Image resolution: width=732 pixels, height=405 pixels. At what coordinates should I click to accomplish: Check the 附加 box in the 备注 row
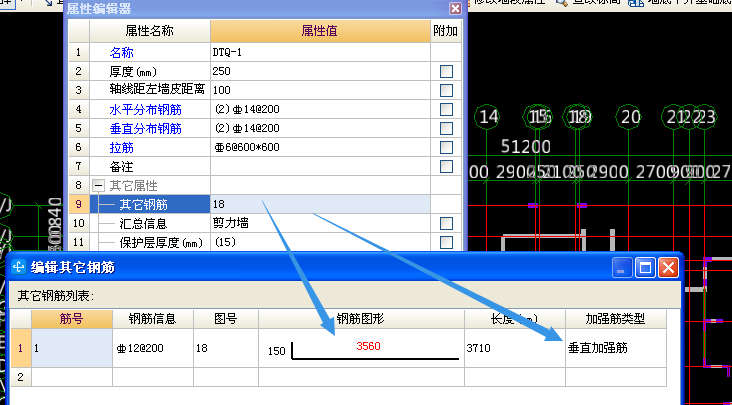click(446, 166)
